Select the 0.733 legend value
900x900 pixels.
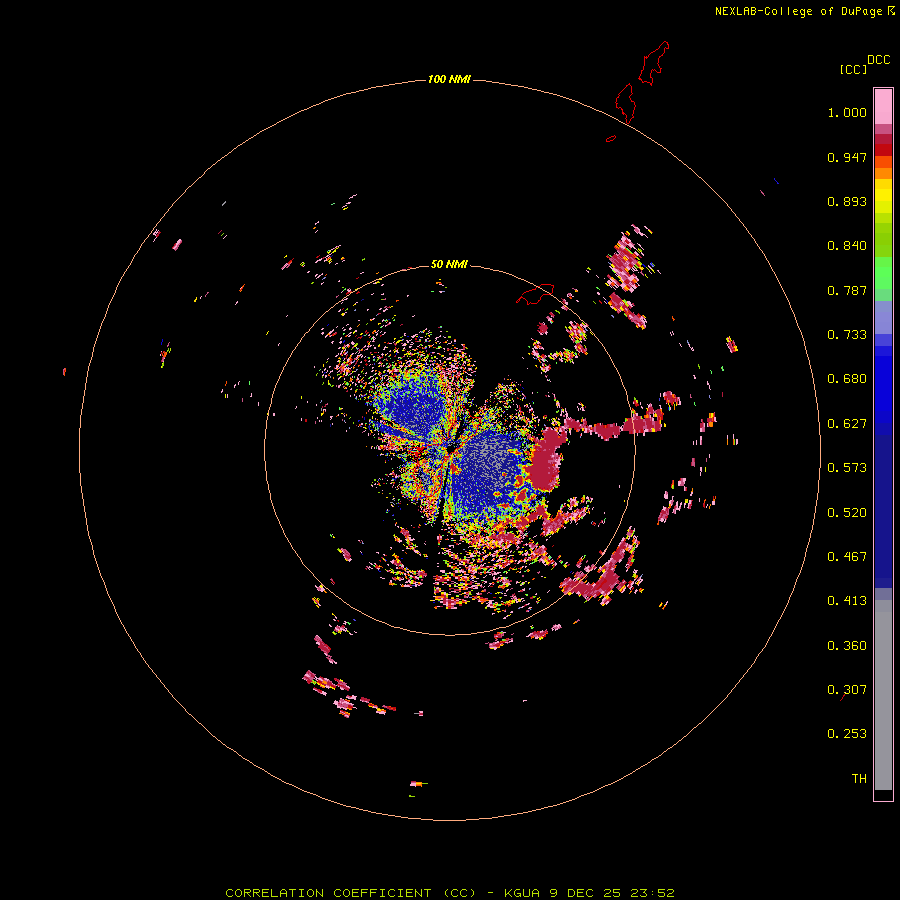pos(847,335)
